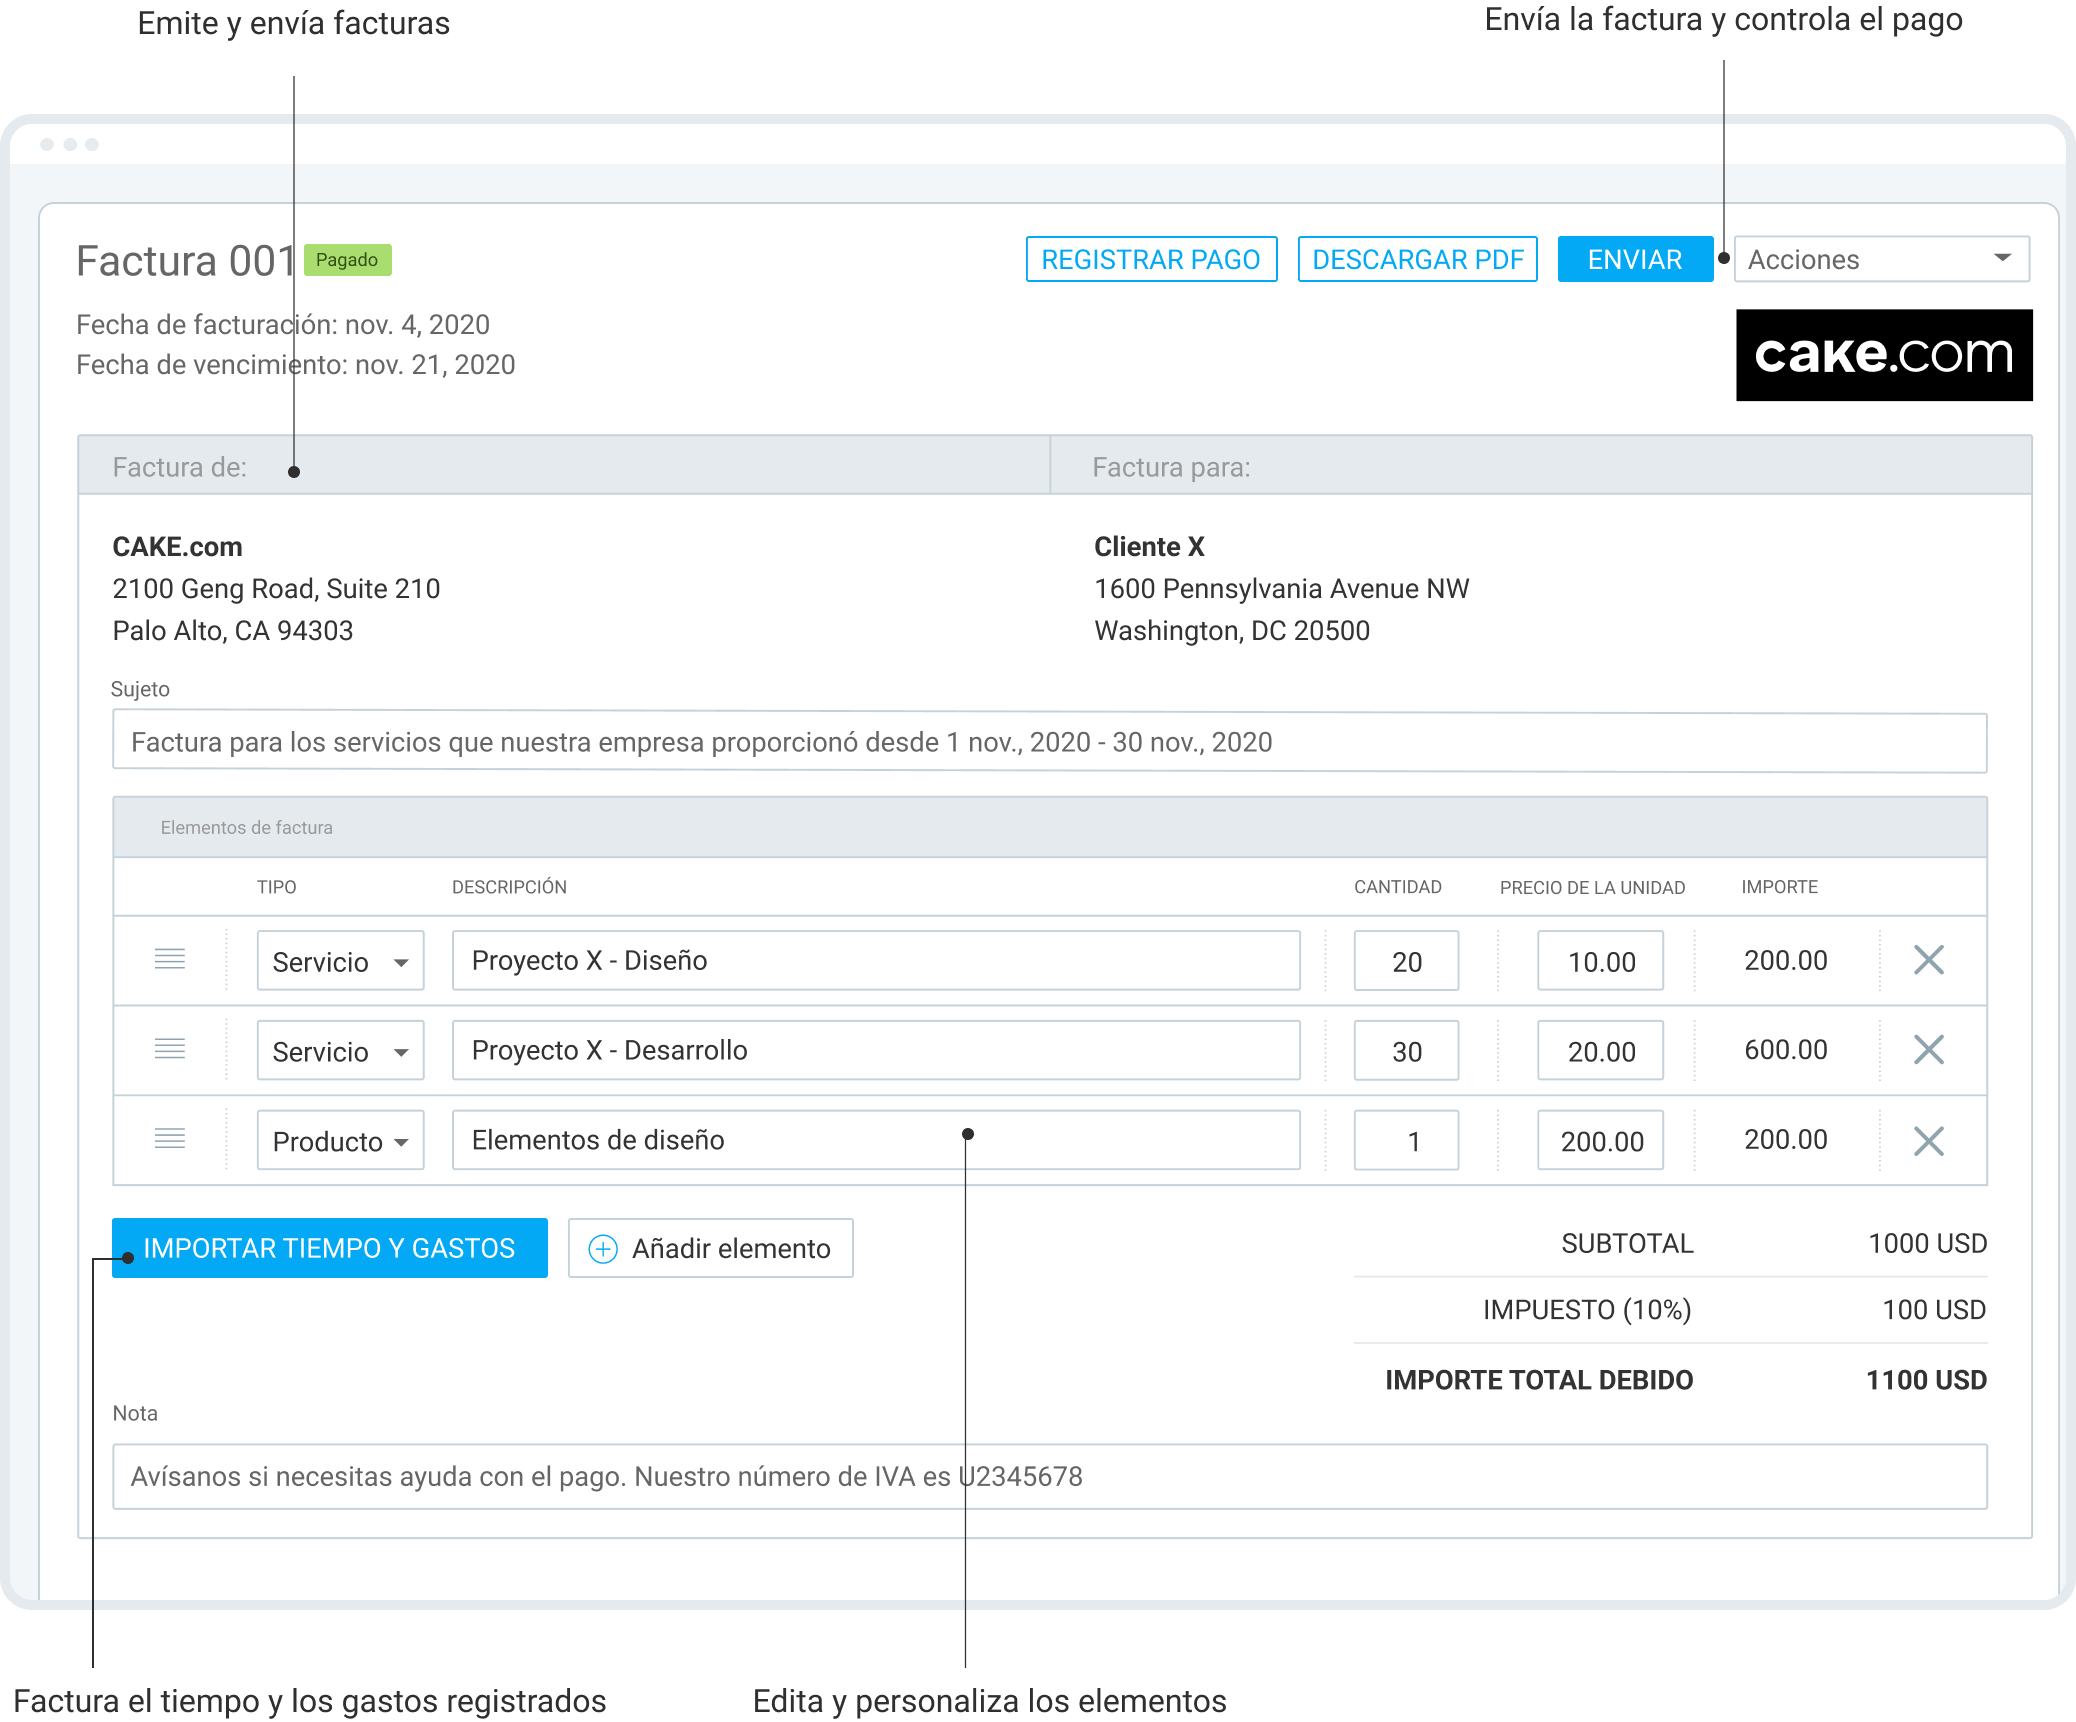
Task: Grab the drag handle for Proyecto X - Diseño
Action: 170,959
